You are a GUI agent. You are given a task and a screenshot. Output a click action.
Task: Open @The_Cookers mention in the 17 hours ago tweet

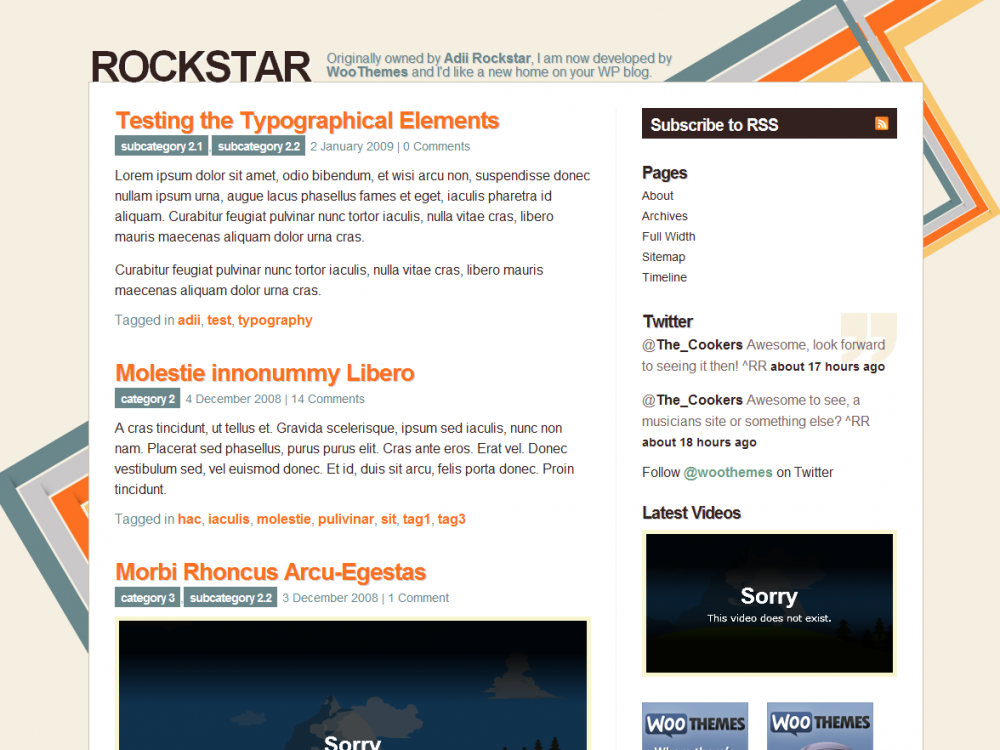coord(692,345)
